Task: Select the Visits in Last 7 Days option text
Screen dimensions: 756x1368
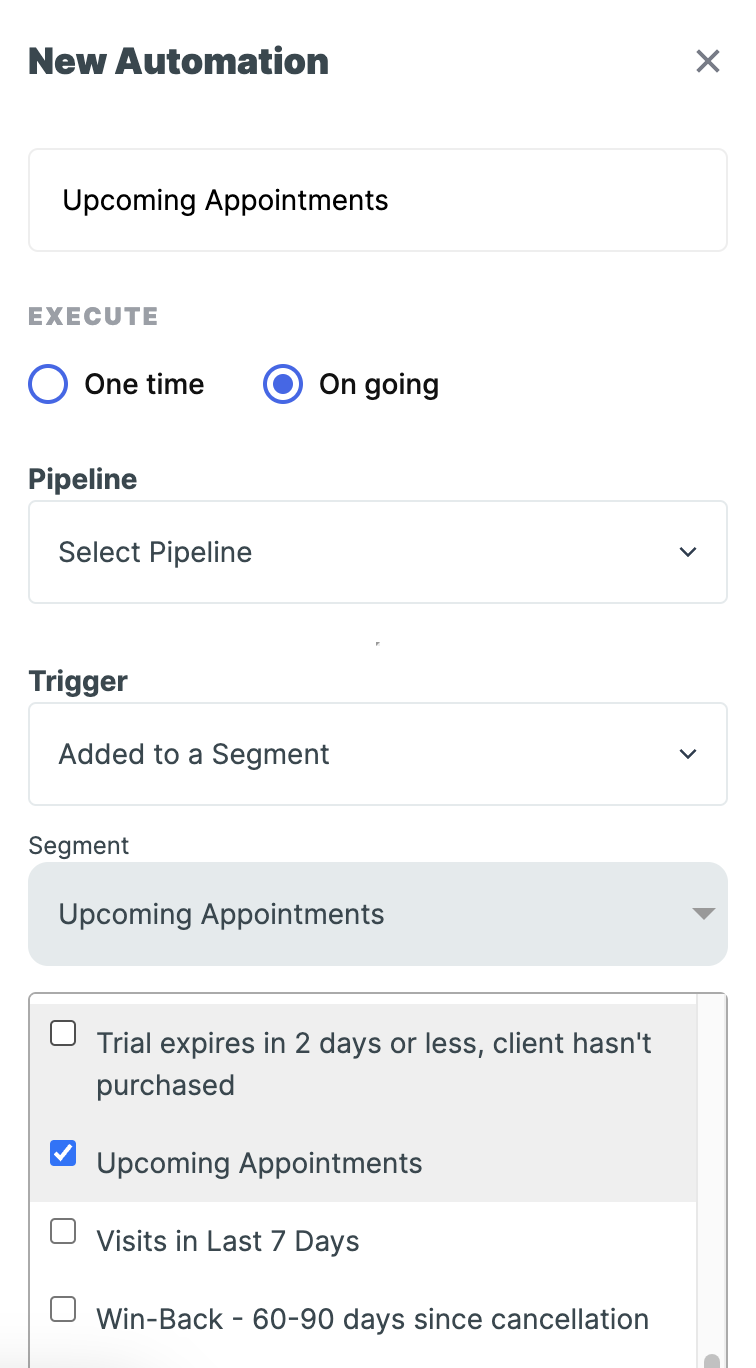Action: (228, 1241)
